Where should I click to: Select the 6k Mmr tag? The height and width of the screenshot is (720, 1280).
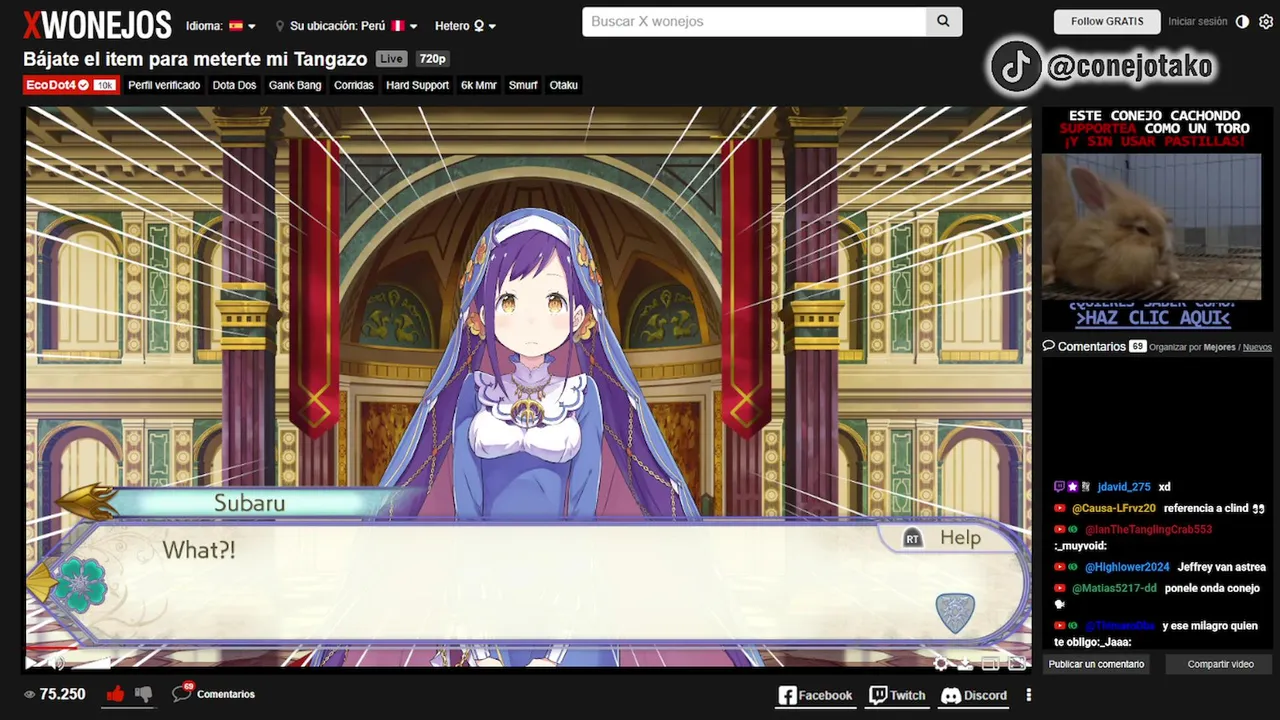[479, 85]
